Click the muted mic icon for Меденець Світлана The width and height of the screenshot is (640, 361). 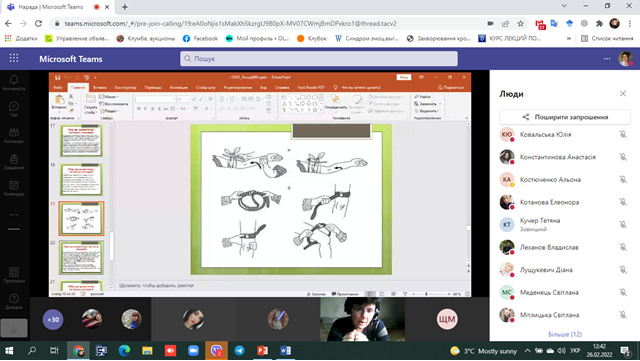coord(622,292)
